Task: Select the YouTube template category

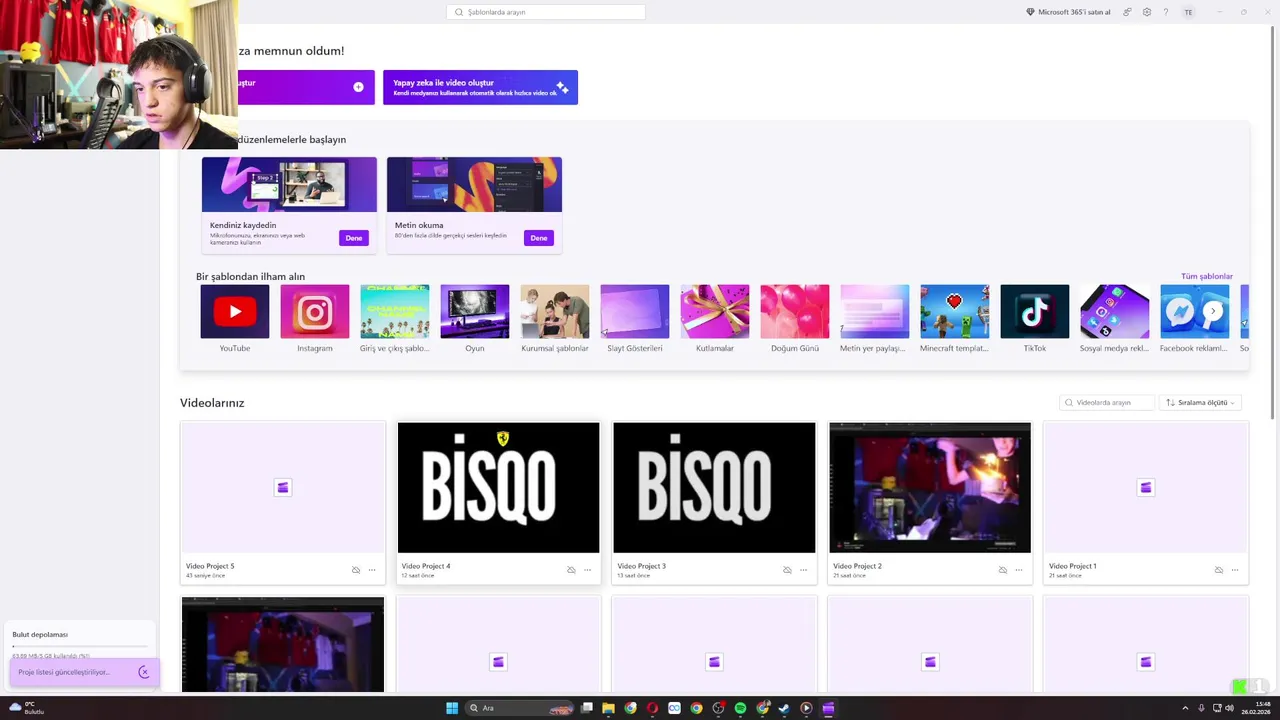Action: 235,318
